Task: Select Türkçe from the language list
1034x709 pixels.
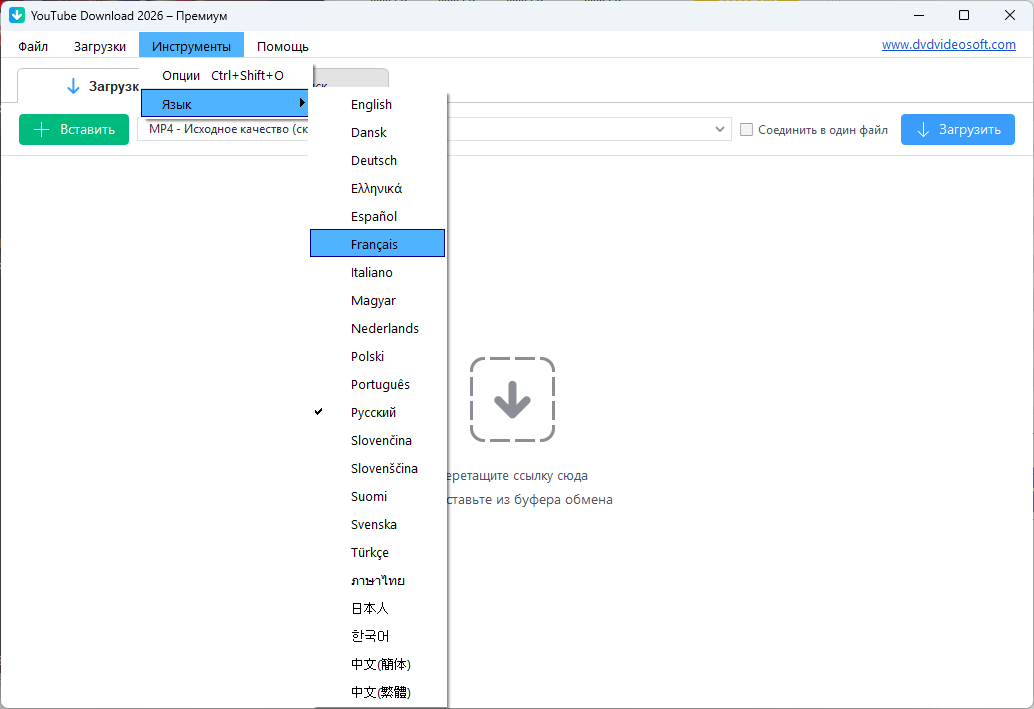Action: (x=370, y=552)
